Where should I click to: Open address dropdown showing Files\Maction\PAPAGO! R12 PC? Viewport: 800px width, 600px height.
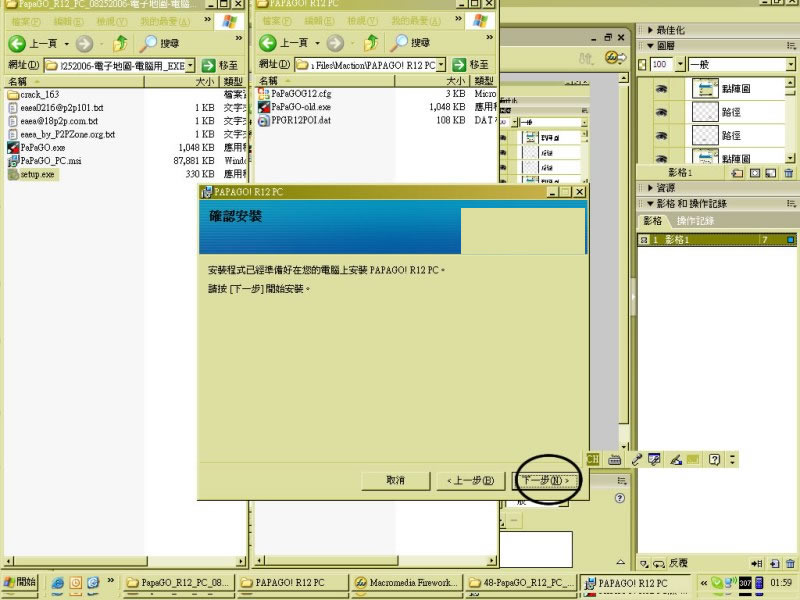click(441, 65)
